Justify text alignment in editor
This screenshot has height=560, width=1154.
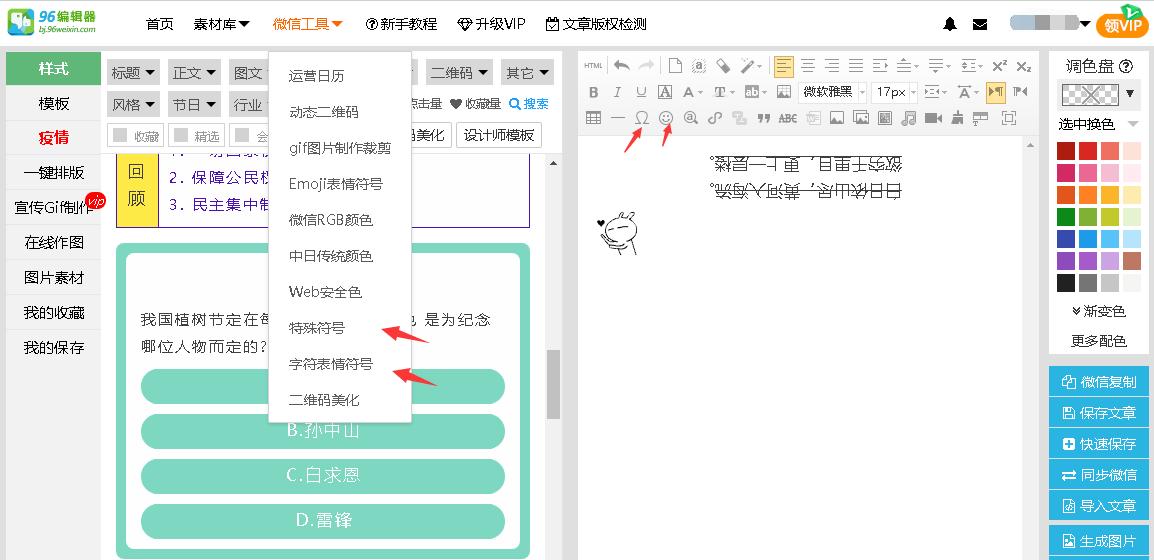[x=856, y=65]
